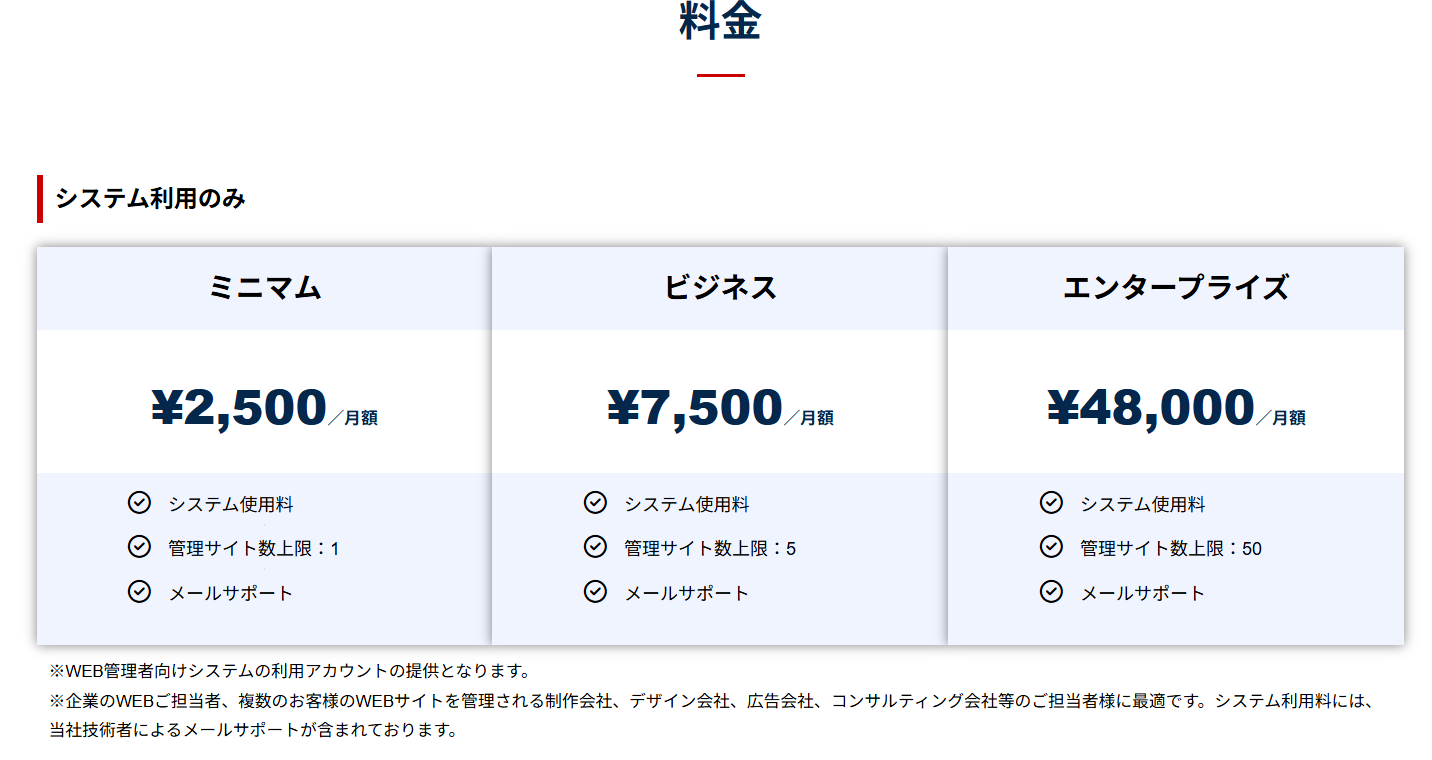Click the システム利用のみ section heading
The width and height of the screenshot is (1432, 760).
(x=150, y=199)
